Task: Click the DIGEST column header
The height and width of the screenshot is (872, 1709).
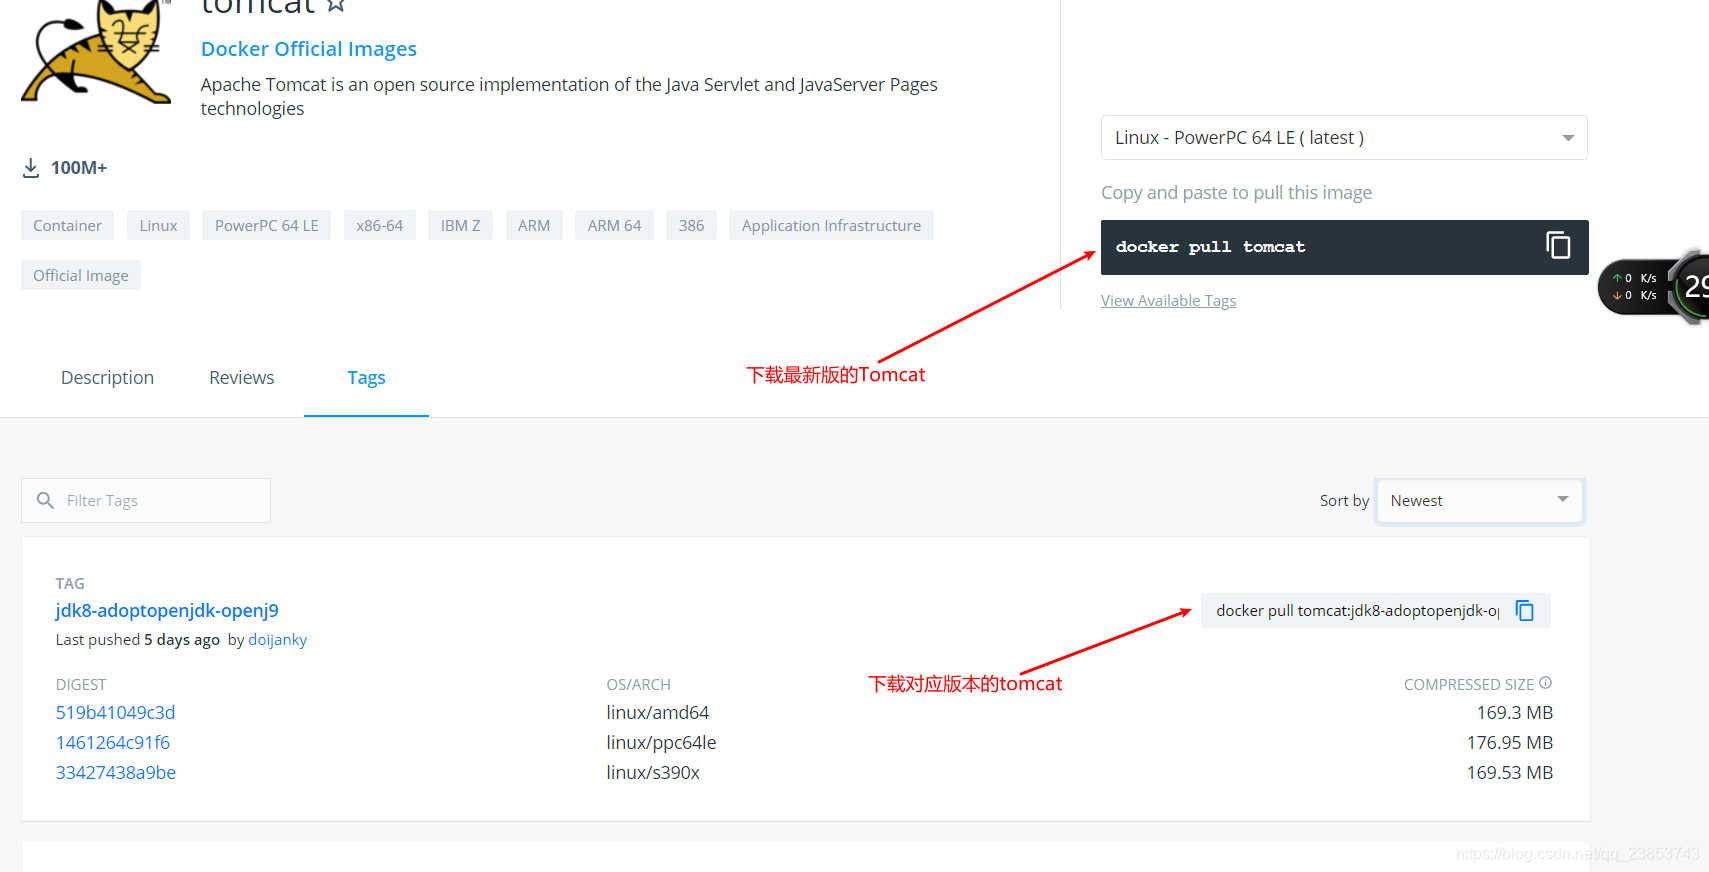Action: (x=81, y=685)
